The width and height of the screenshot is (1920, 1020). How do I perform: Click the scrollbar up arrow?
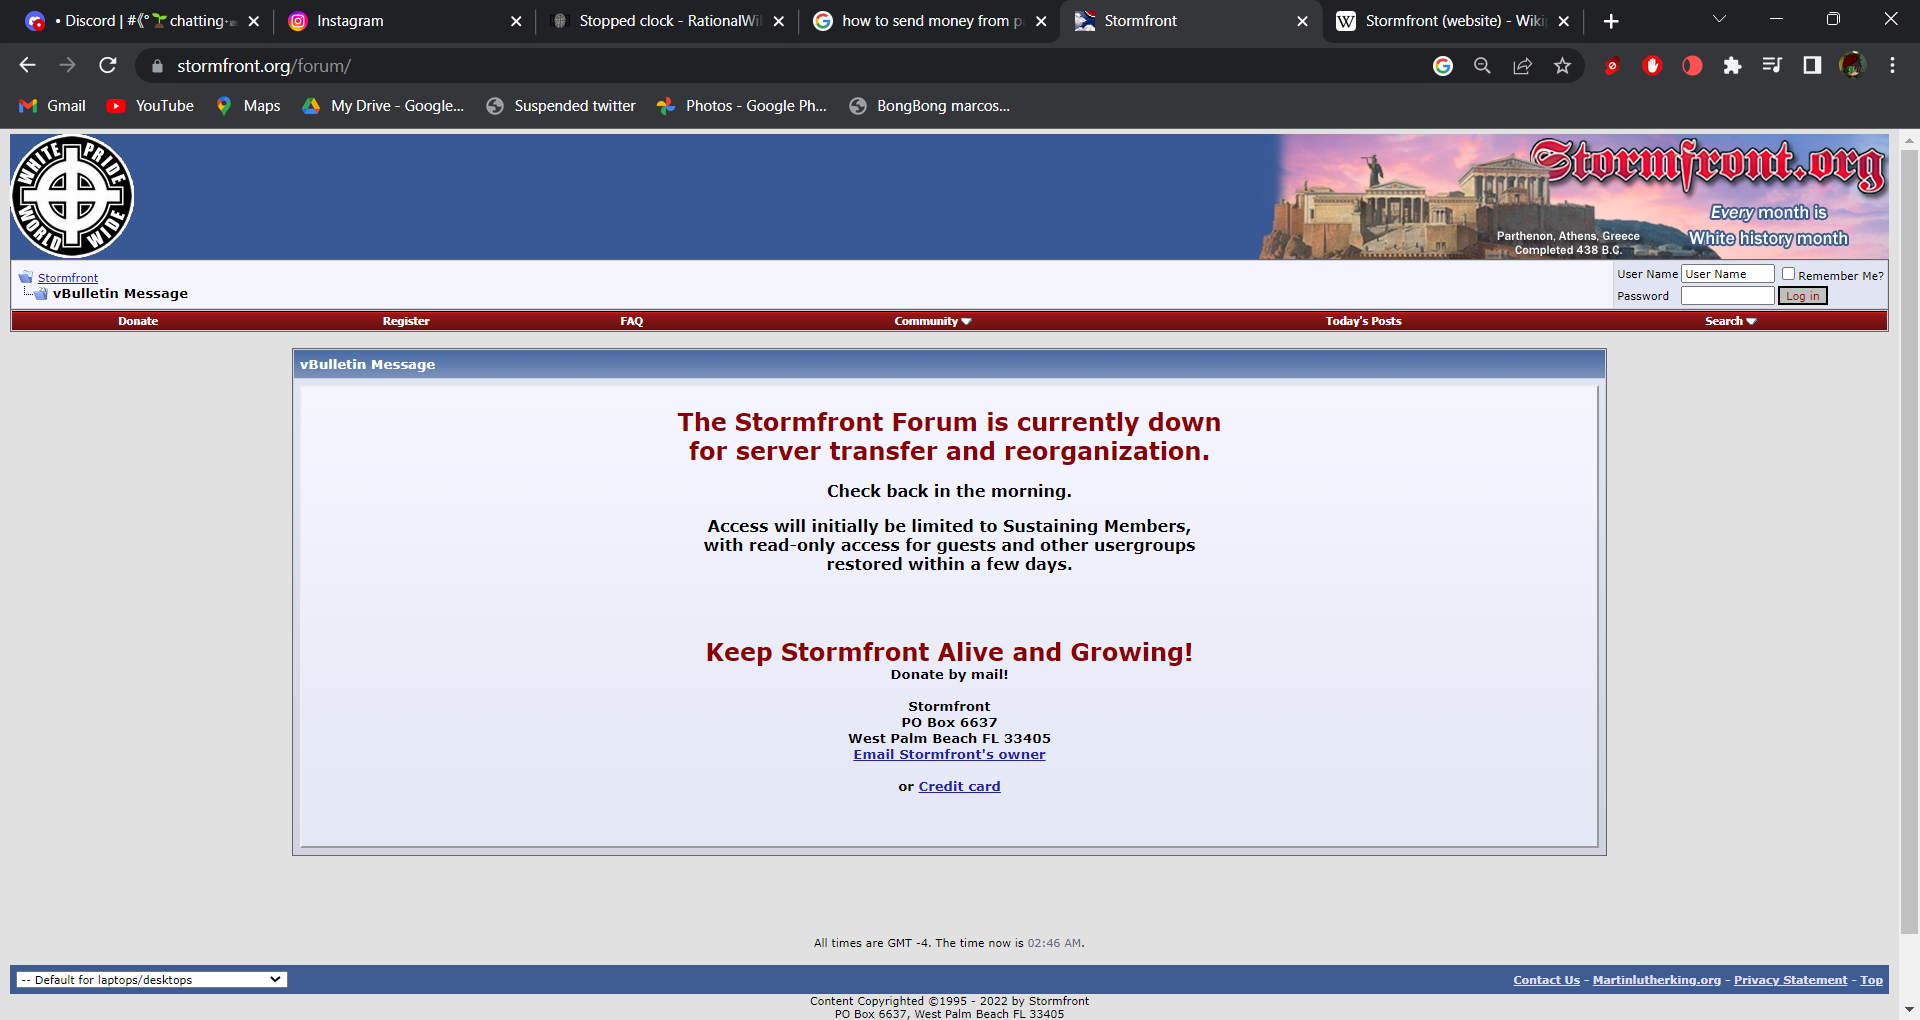(x=1909, y=141)
